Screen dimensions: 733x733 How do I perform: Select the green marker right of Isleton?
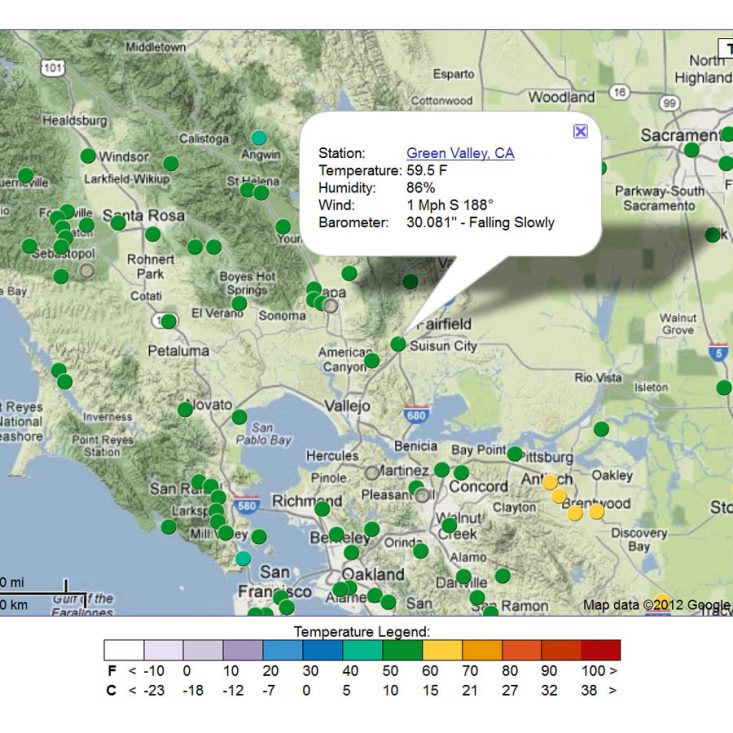[x=724, y=388]
